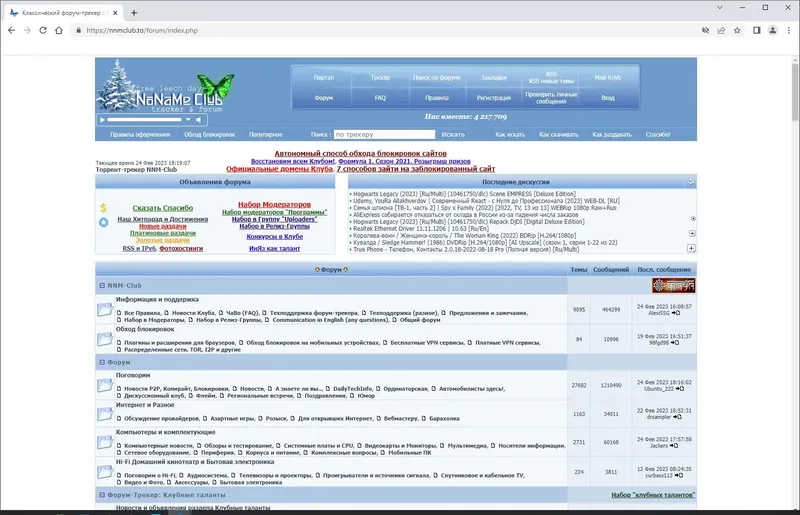Screen dimensions: 800x515
Task: Click the Обход блокировок forum folder icon
Action: click(105, 339)
